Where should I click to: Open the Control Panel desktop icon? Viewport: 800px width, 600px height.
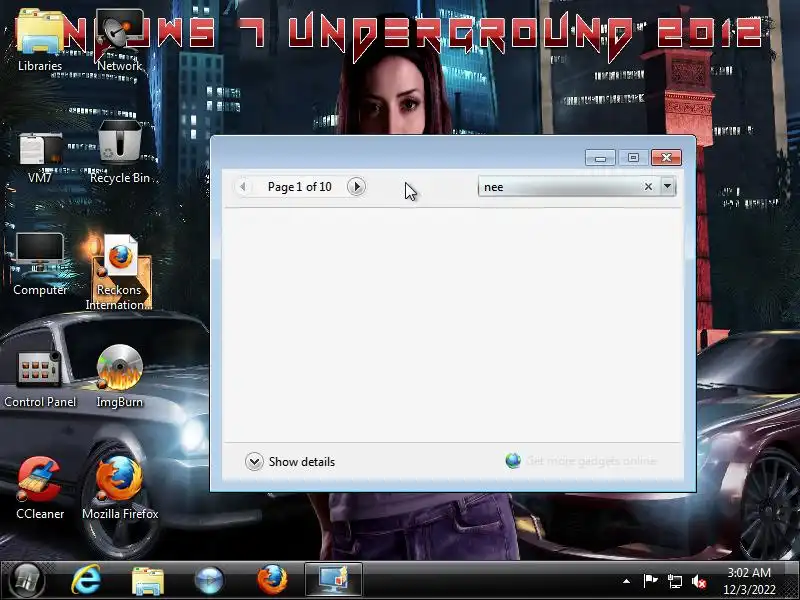(x=40, y=378)
